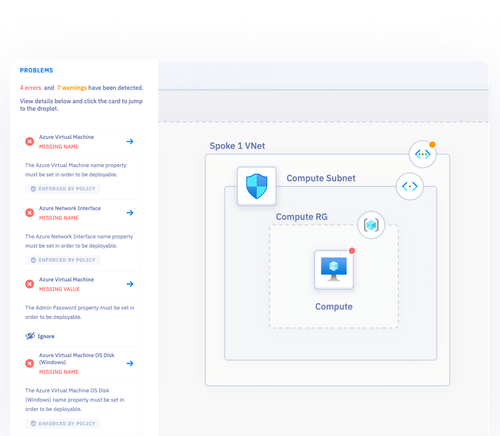Open Azure Network Interface problem arrow
The width and height of the screenshot is (500, 436).
[x=130, y=213]
